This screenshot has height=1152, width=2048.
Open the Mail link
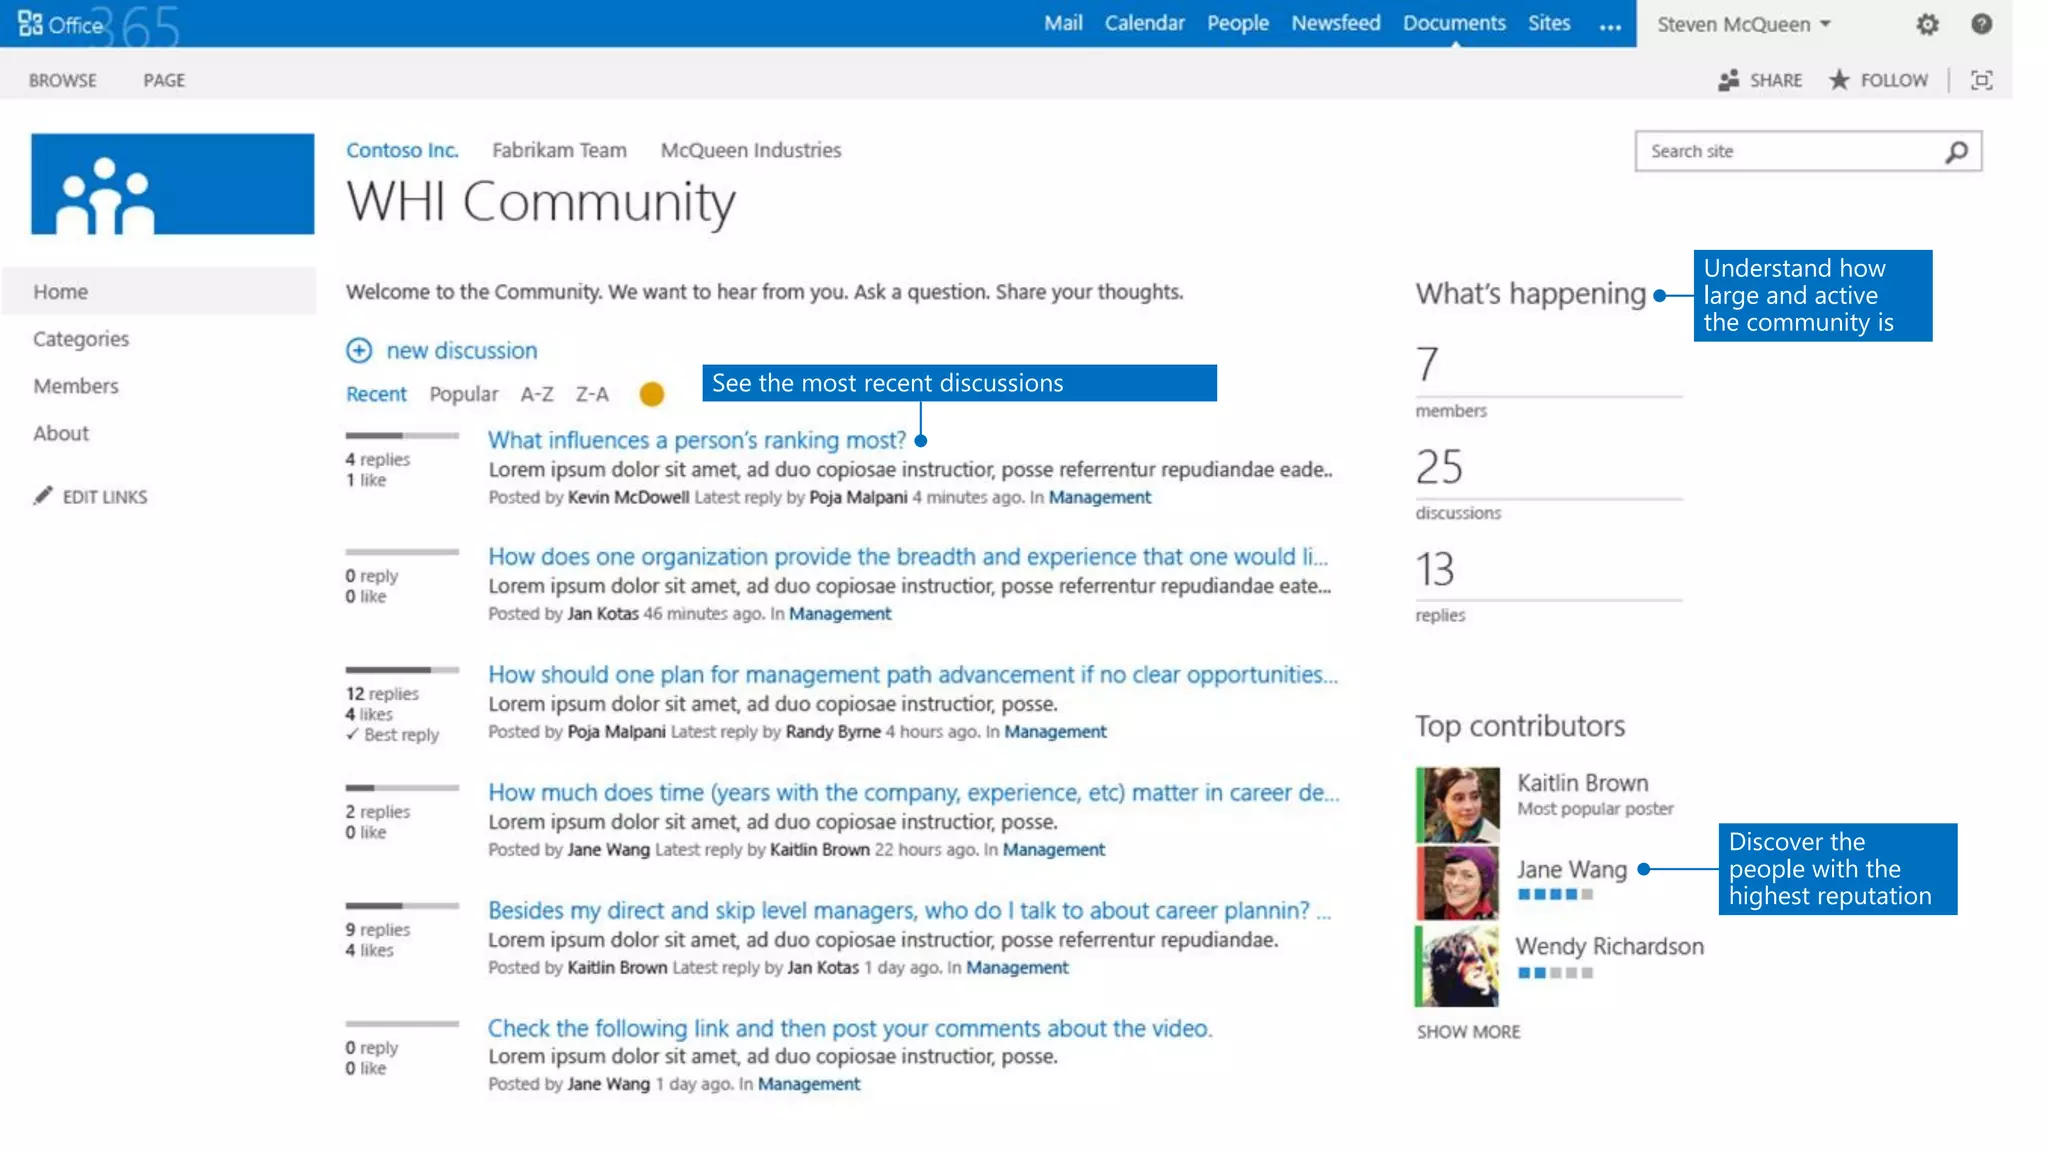1063,23
